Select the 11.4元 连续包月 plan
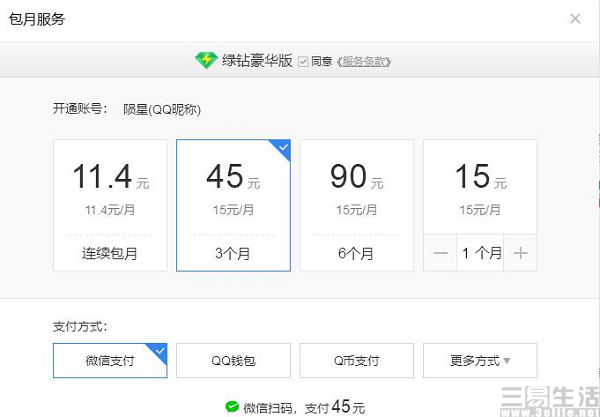600x417 pixels. coord(109,204)
